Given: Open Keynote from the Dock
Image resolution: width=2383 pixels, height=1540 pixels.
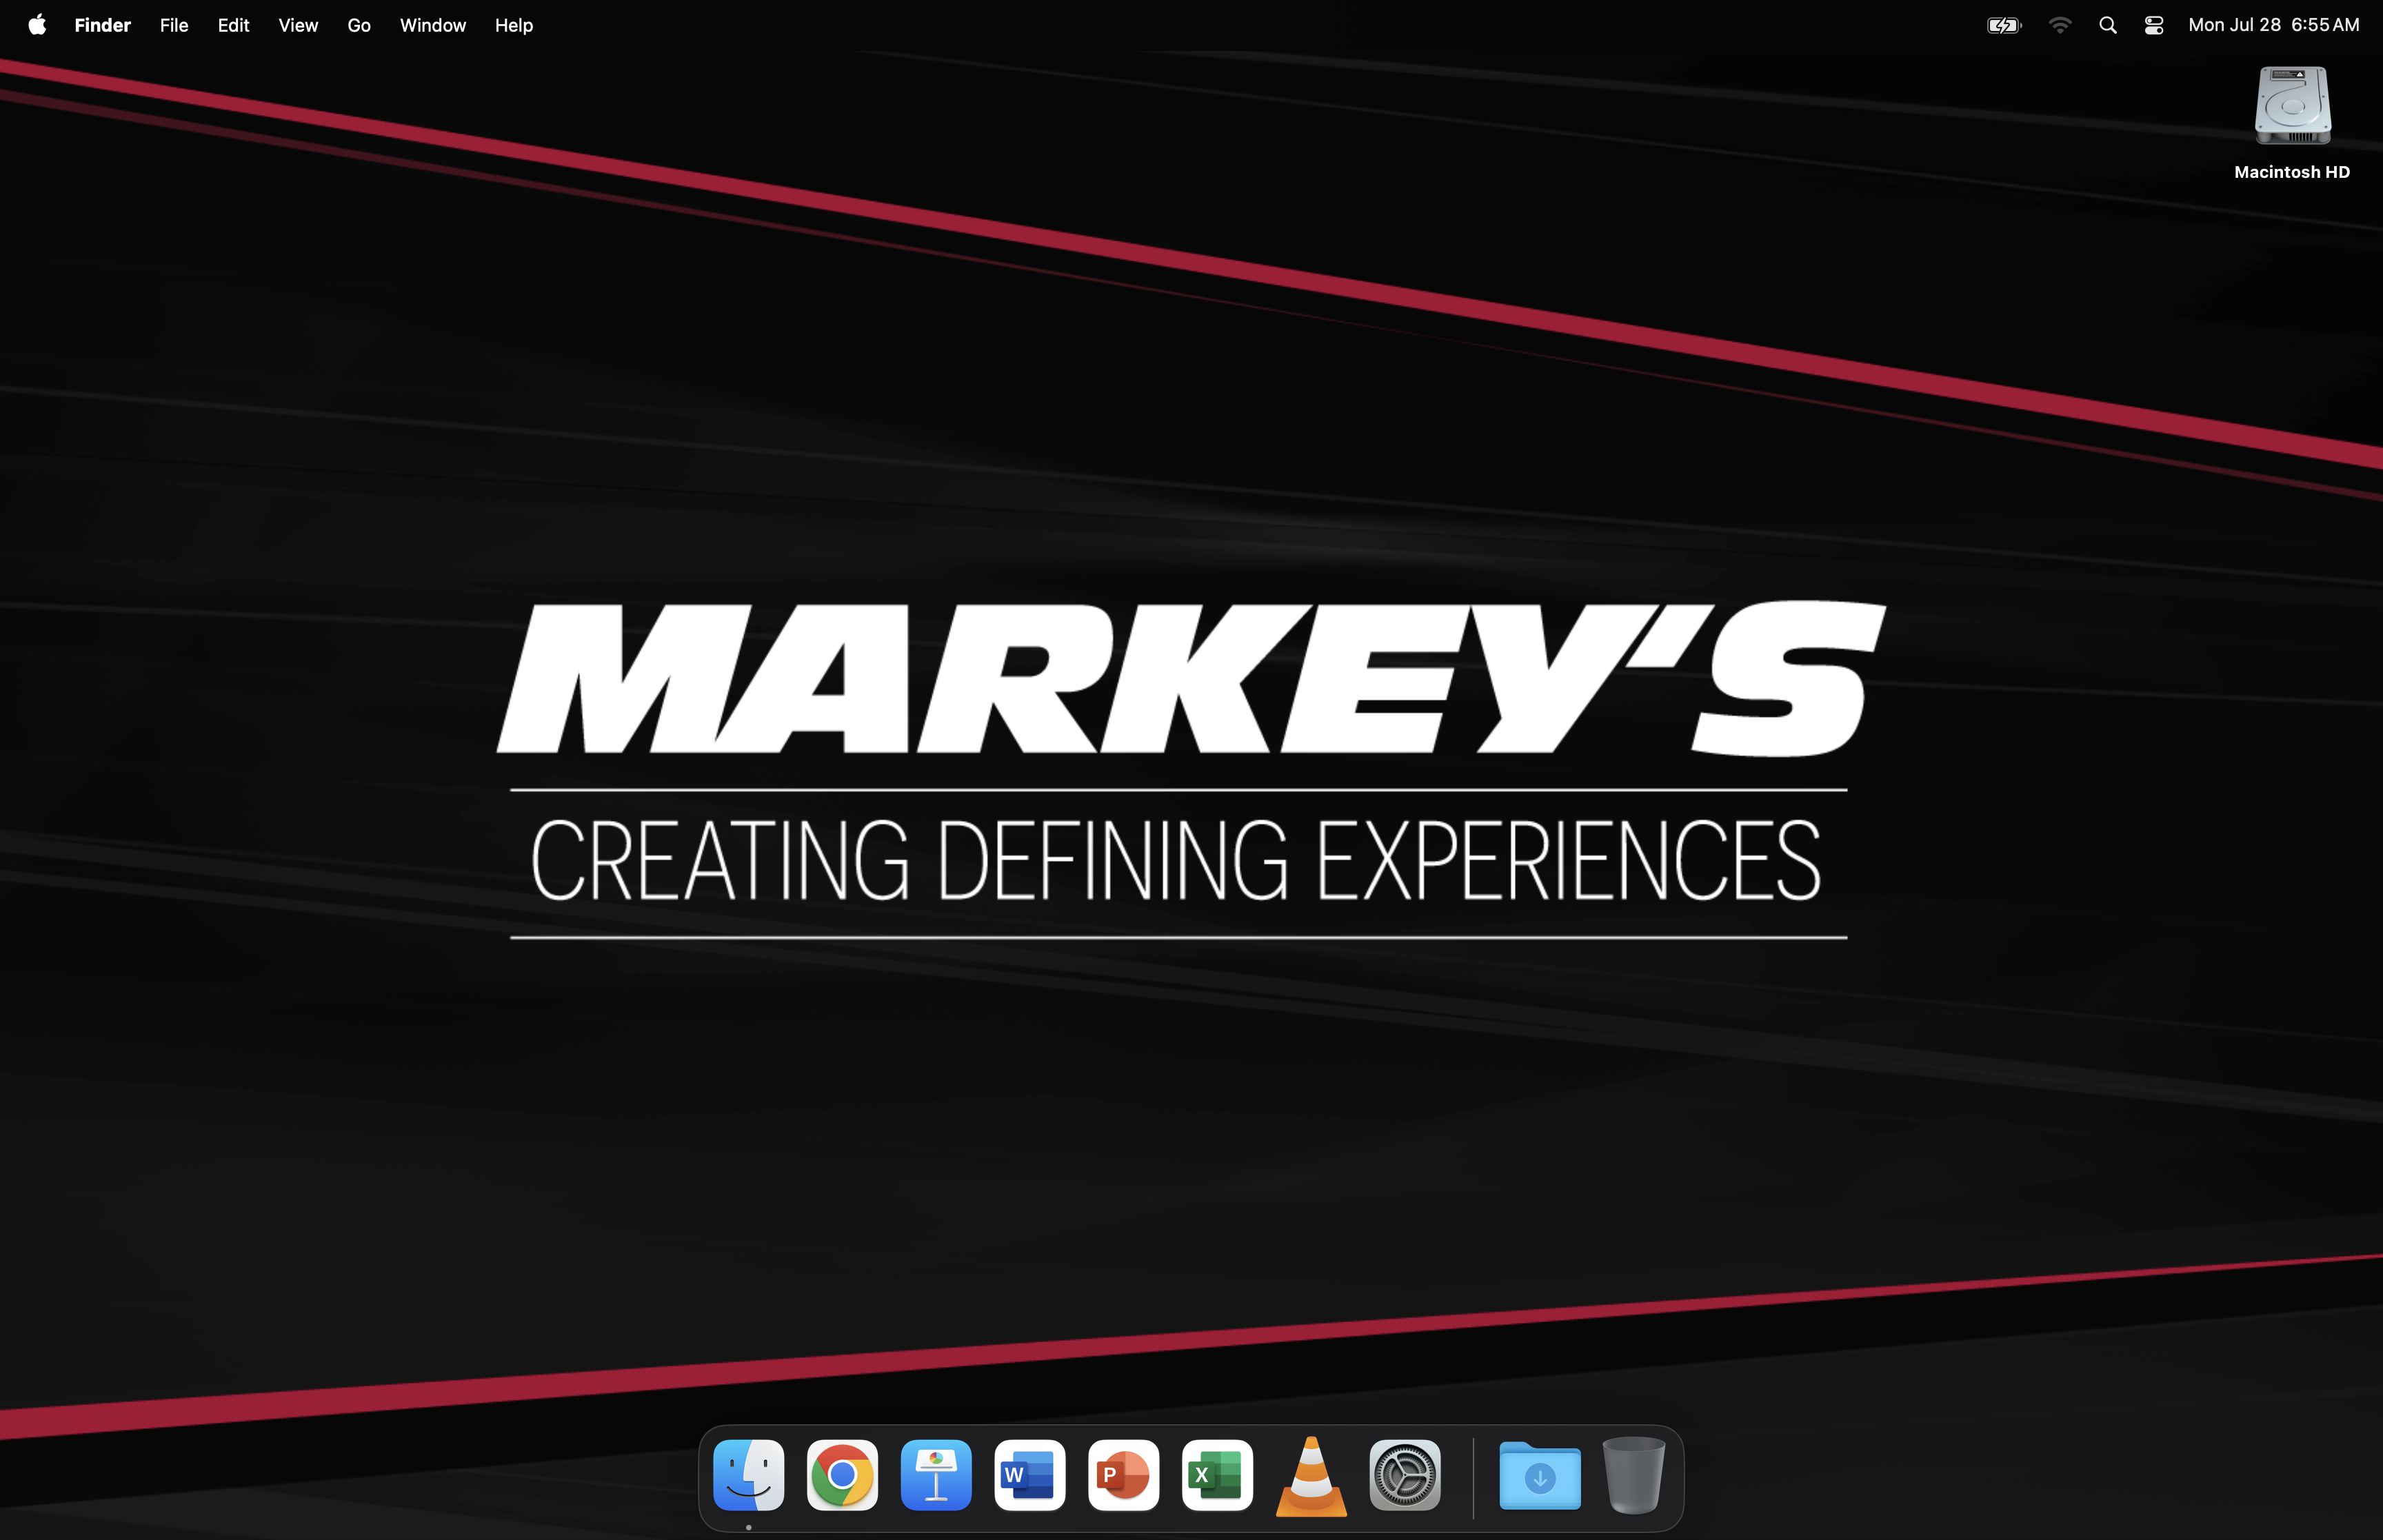Looking at the screenshot, I should 936,1475.
